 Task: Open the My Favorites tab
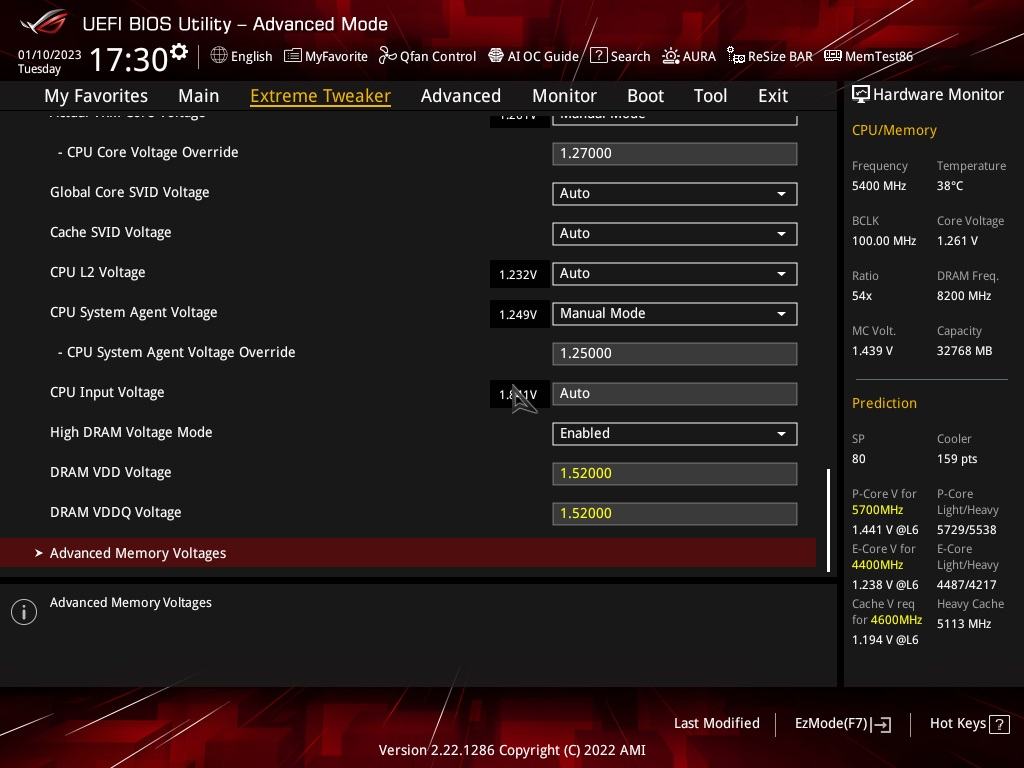click(96, 96)
